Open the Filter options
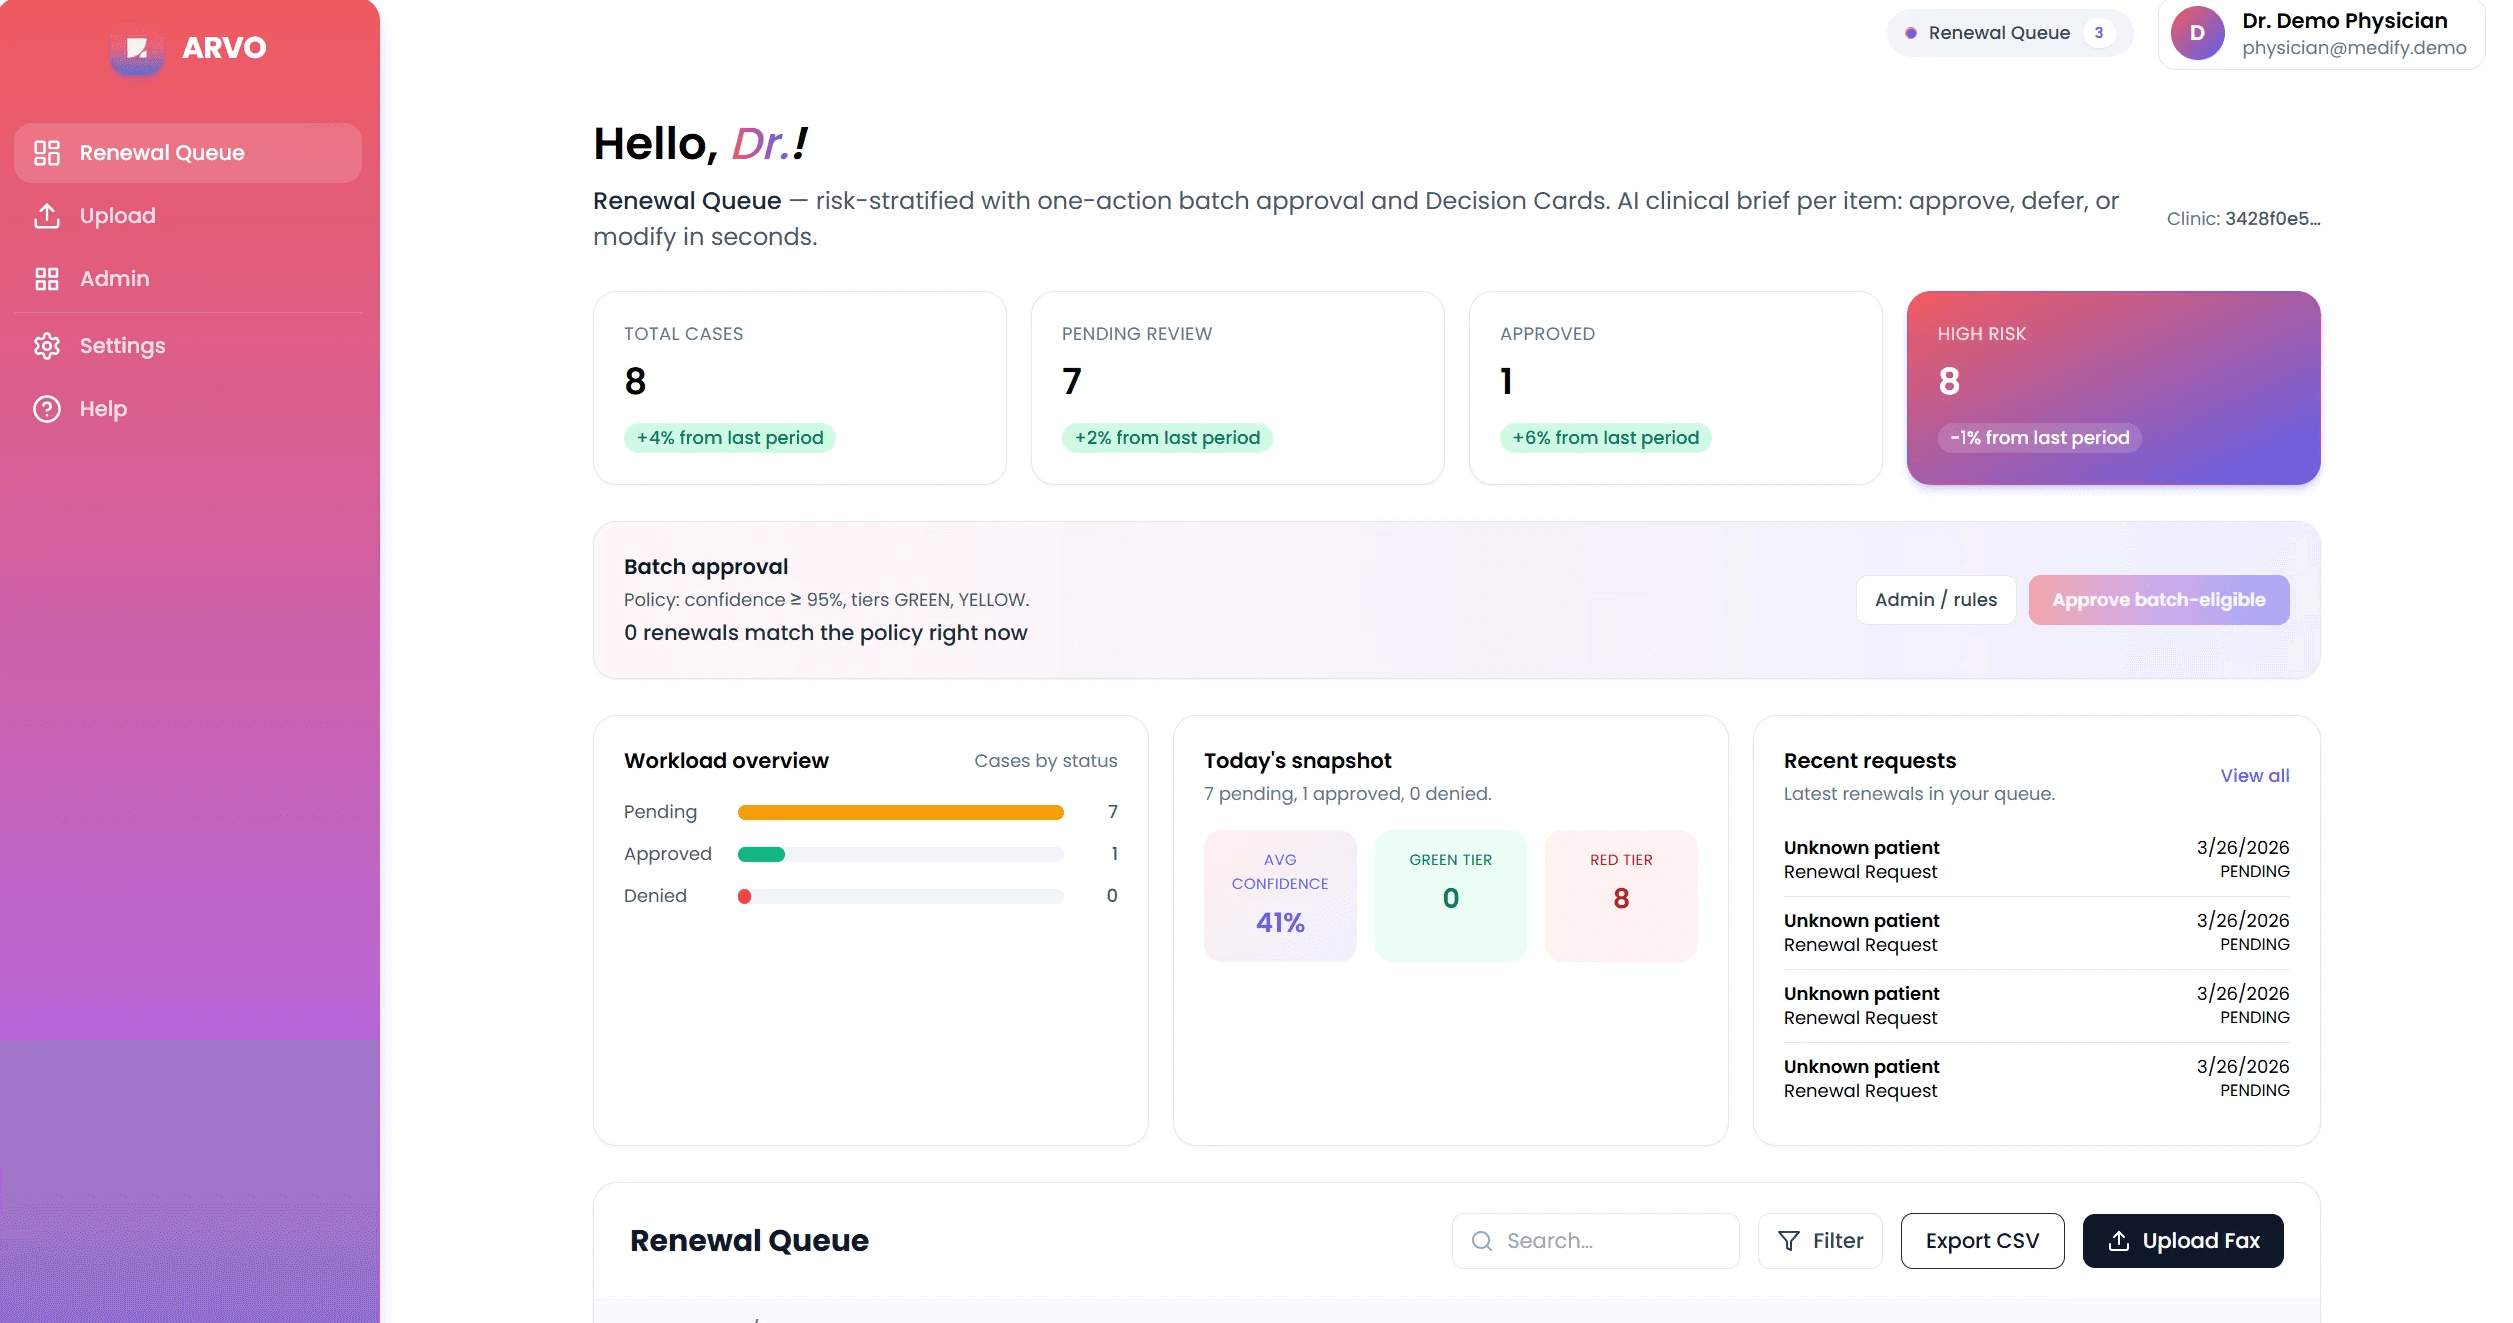The height and width of the screenshot is (1323, 2513). (x=1820, y=1241)
